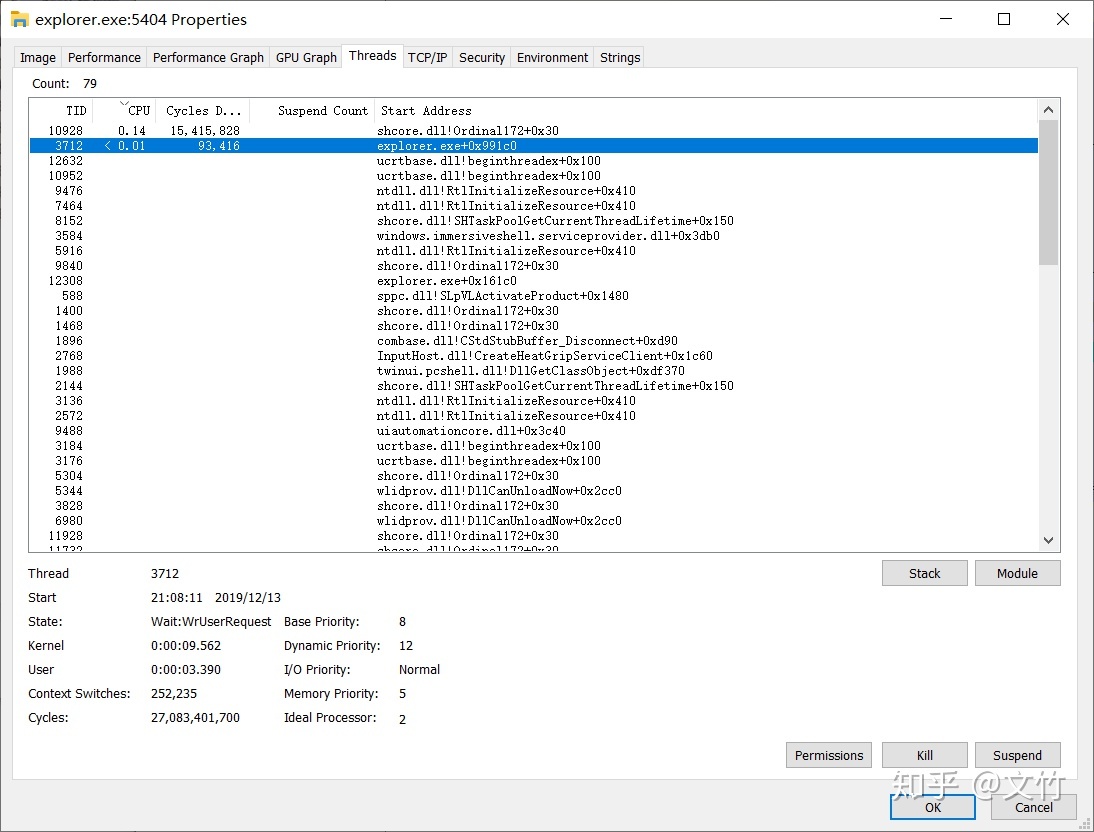Select thread 5344 wlidprov.dll row

click(534, 491)
